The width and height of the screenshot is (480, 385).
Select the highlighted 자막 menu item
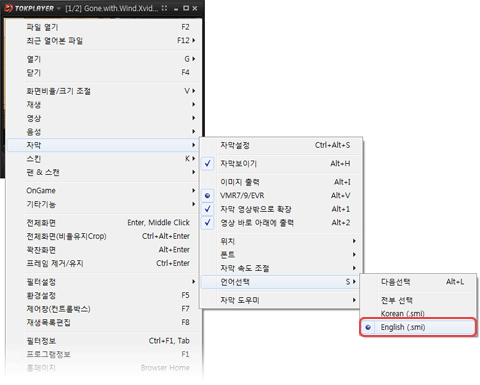click(104, 145)
